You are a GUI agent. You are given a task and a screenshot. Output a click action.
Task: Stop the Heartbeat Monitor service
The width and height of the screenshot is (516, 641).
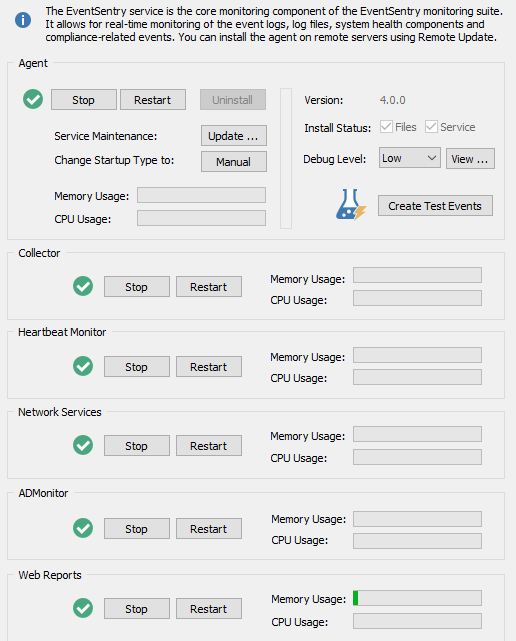click(x=137, y=367)
